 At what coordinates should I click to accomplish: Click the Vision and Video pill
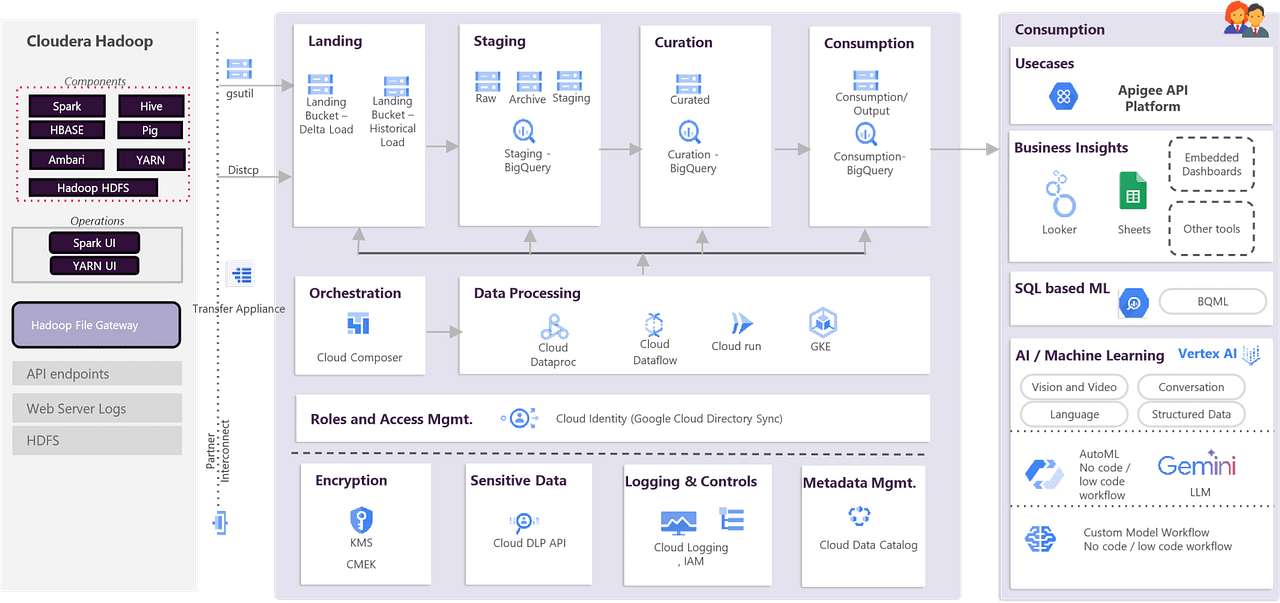pos(1074,387)
